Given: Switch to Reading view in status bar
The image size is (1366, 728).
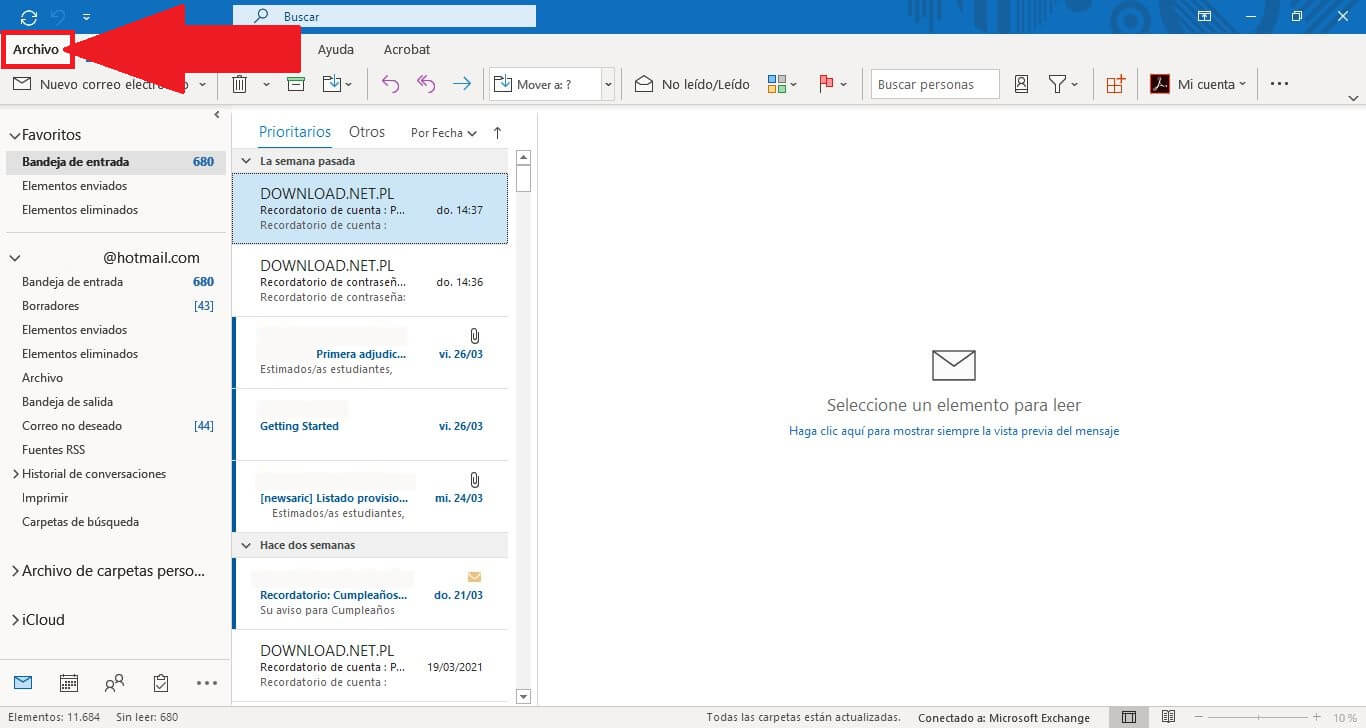Looking at the screenshot, I should click(1168, 717).
